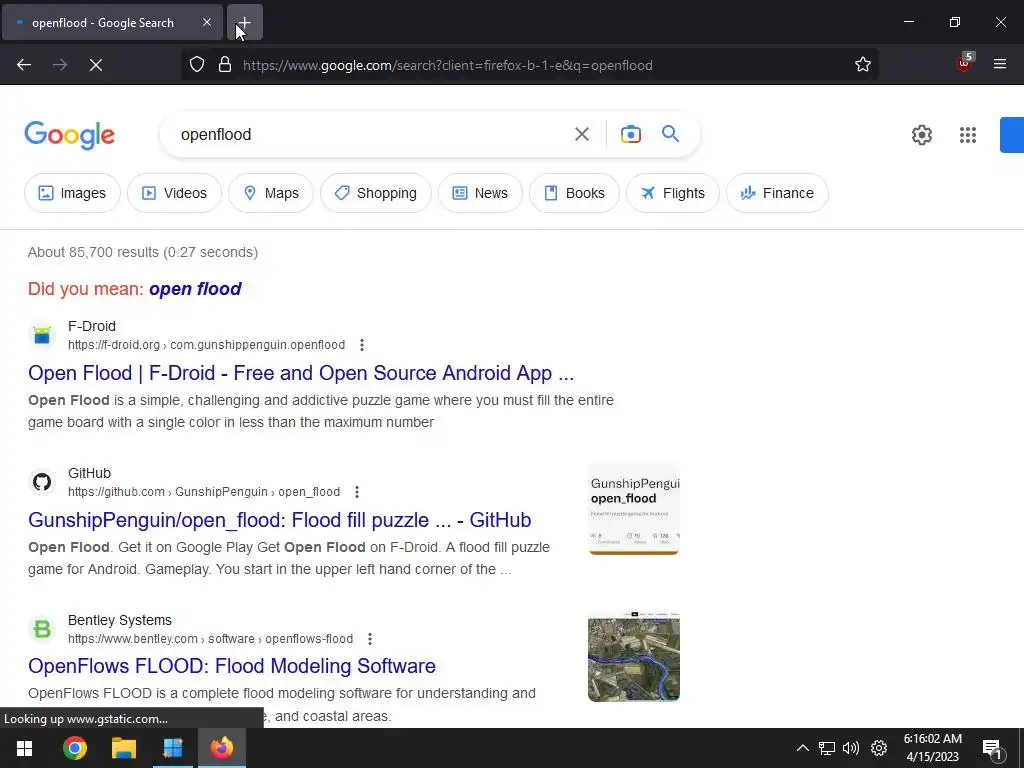Switch to the Shopping results tab
Viewport: 1024px width, 768px height.
point(376,193)
